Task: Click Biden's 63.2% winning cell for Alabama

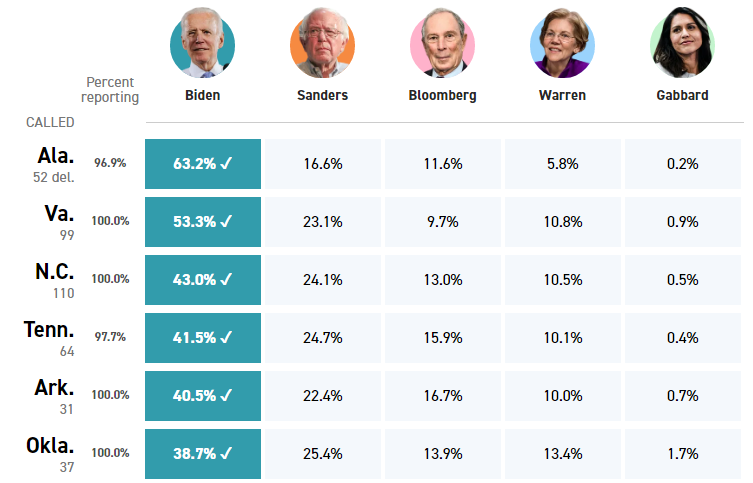Action: pyautogui.click(x=203, y=164)
